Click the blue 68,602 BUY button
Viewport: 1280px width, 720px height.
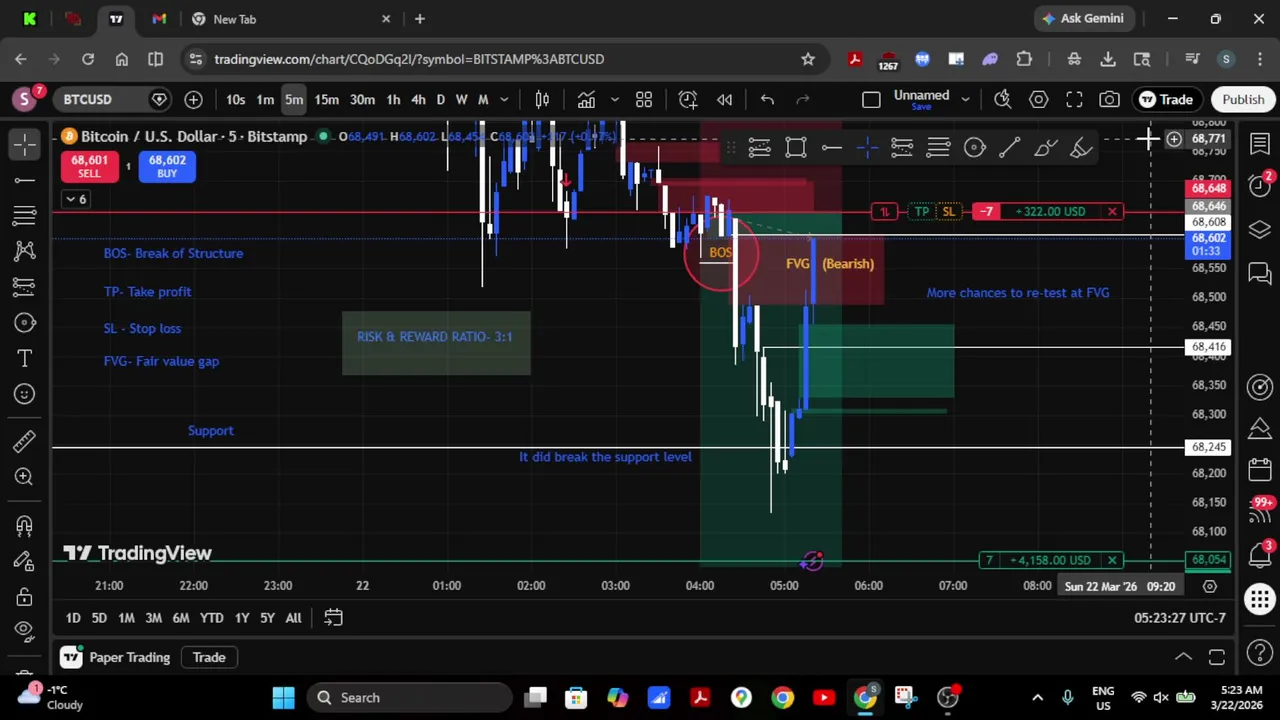pyautogui.click(x=167, y=166)
